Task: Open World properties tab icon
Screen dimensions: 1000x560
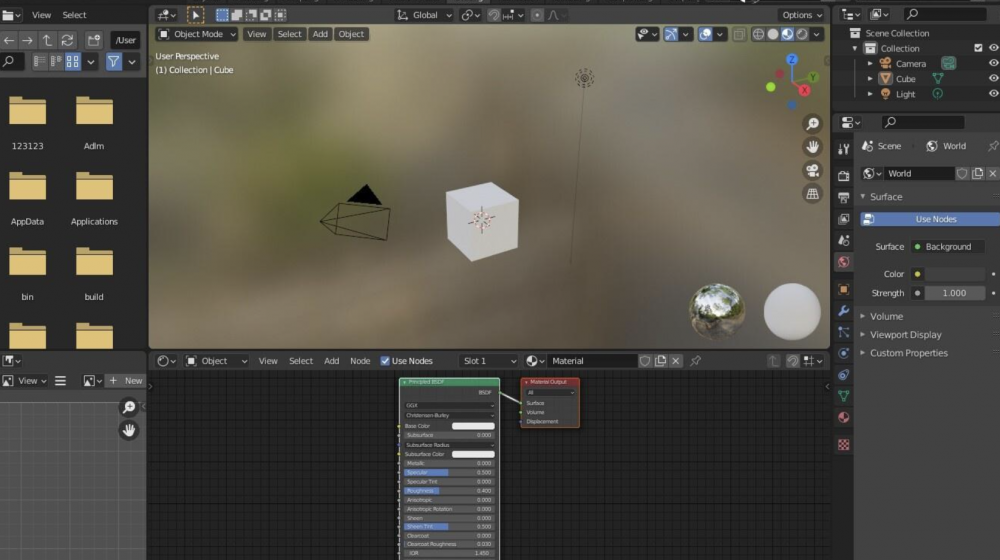Action: pyautogui.click(x=844, y=262)
